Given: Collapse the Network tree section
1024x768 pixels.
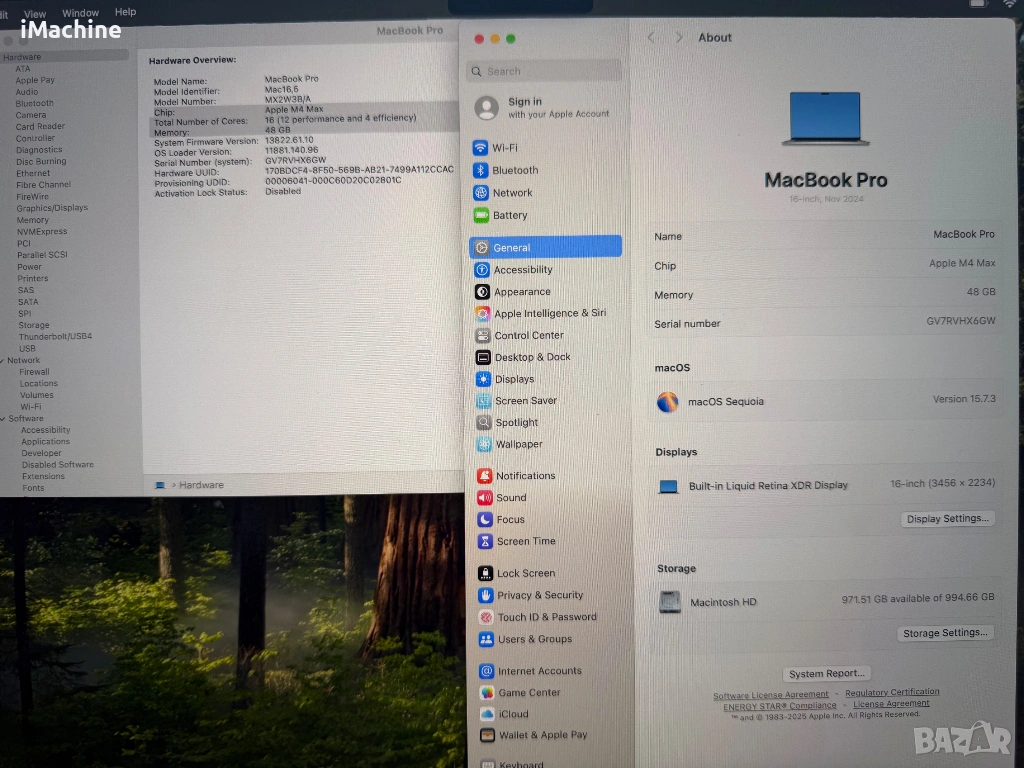Looking at the screenshot, I should pos(3,360).
